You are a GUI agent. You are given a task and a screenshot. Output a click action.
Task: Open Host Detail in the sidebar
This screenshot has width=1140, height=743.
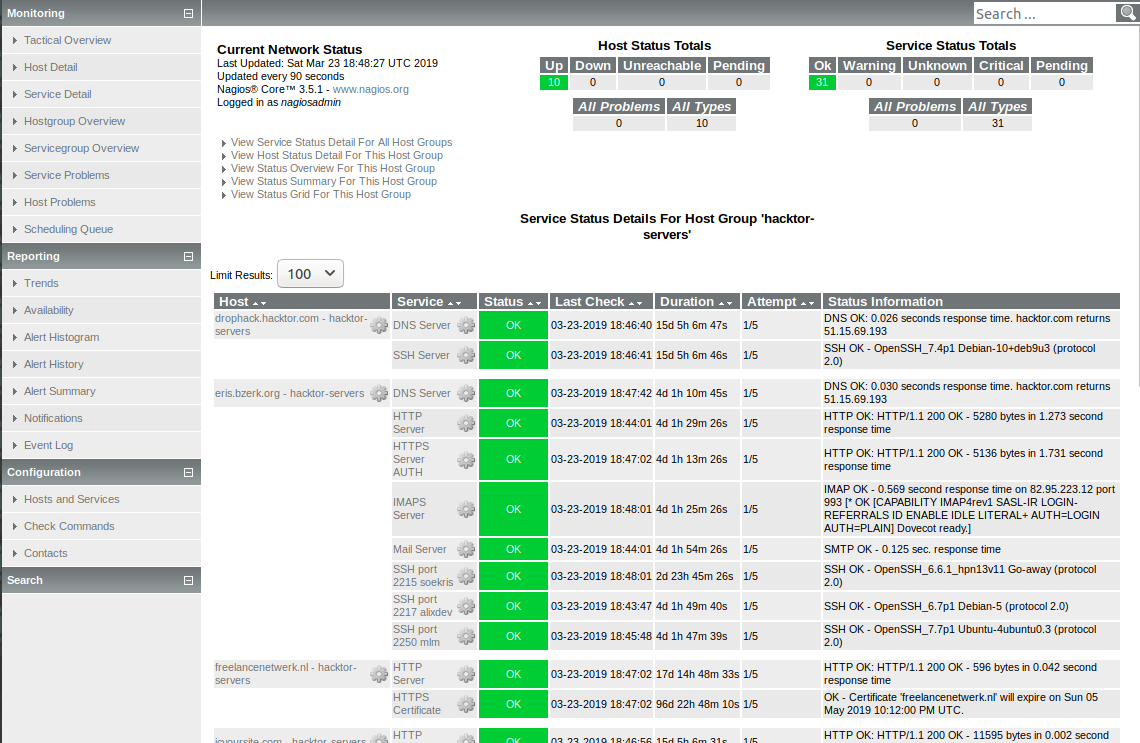[51, 67]
